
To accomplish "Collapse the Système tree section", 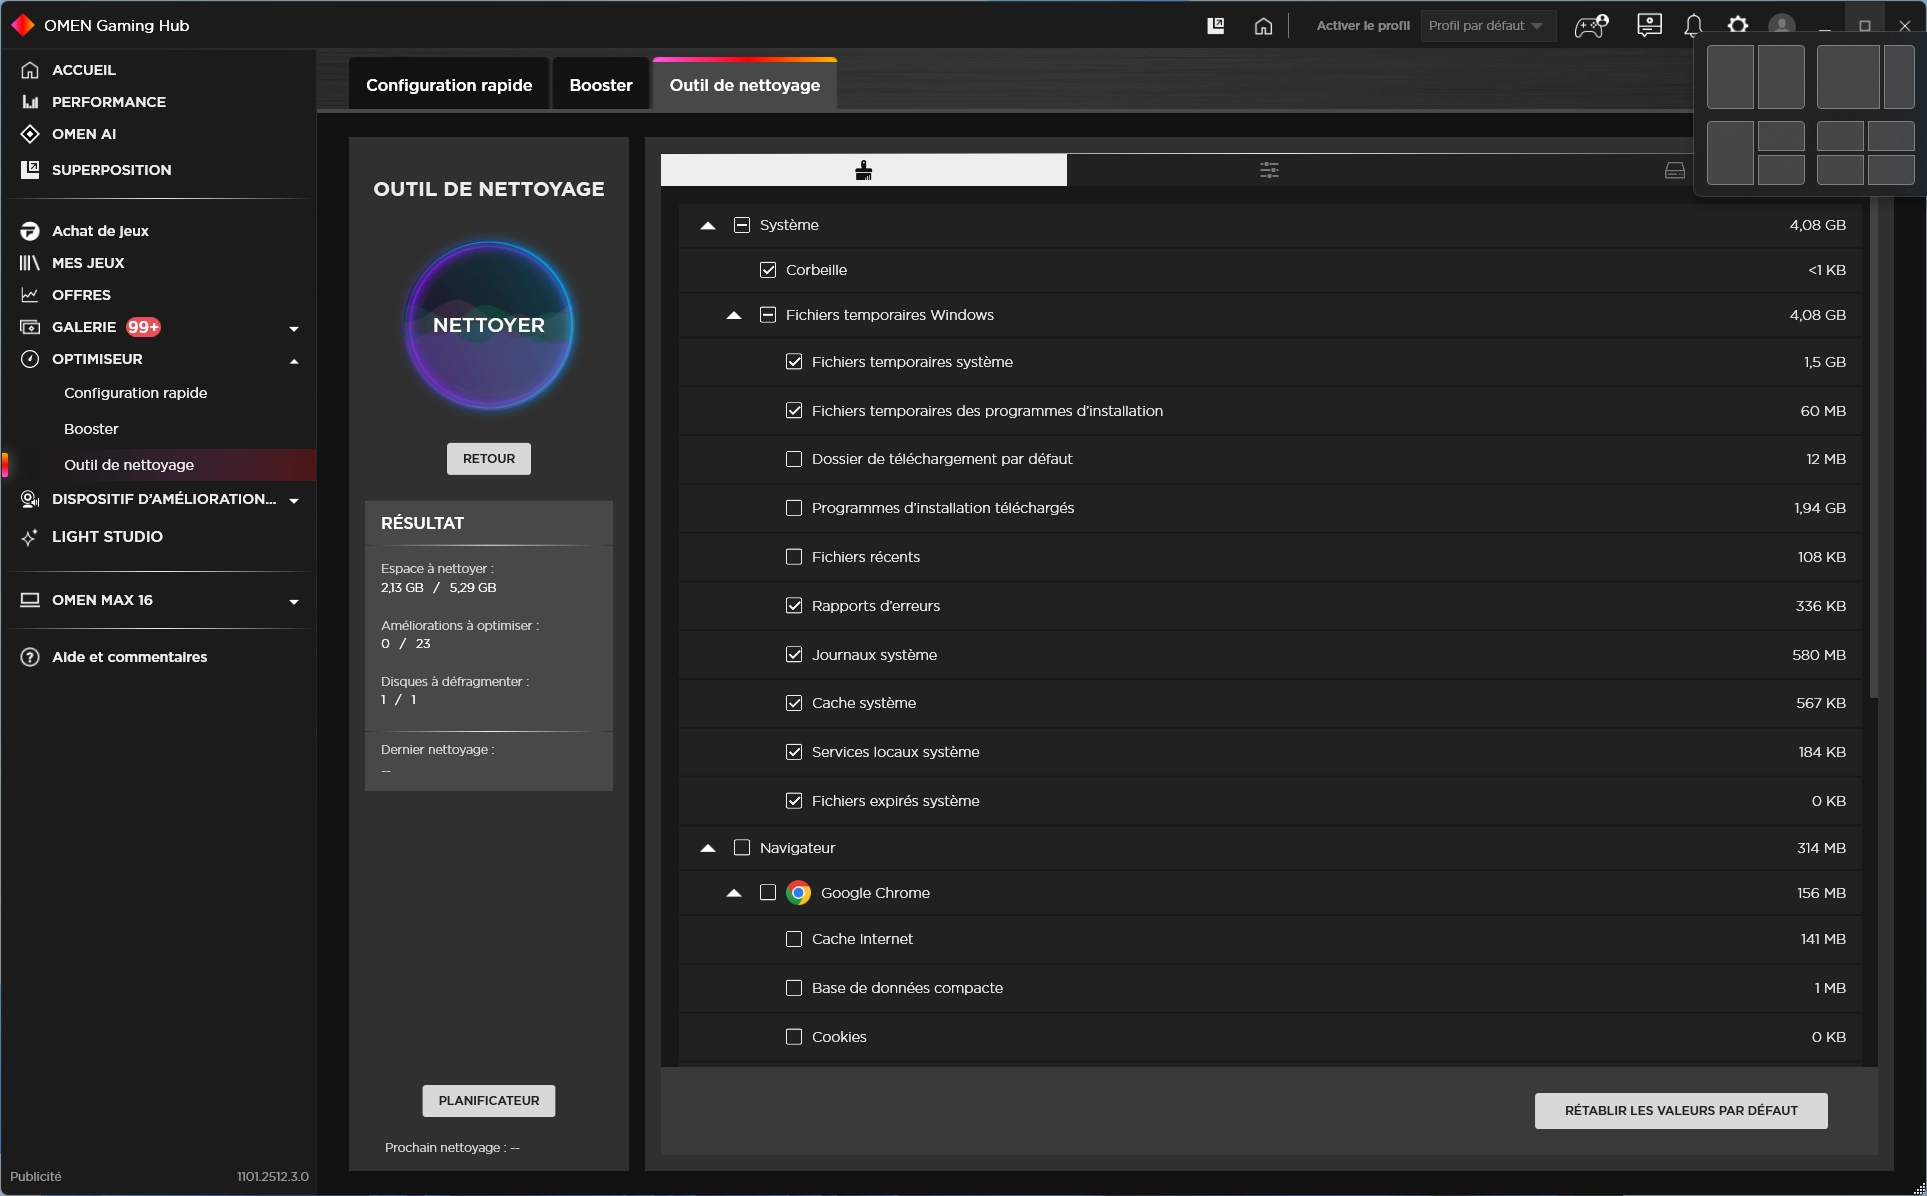I will (x=708, y=226).
